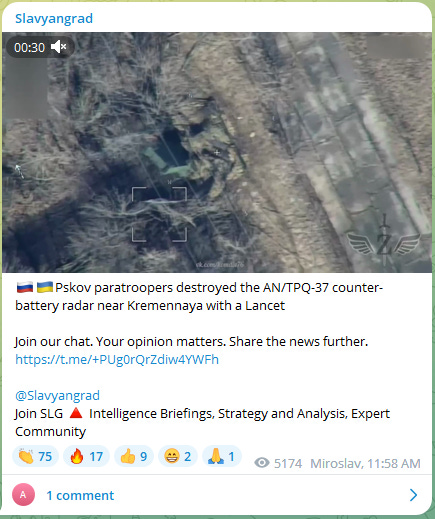Open the @Slavyangrad mention link
This screenshot has width=435, height=519.
click(57, 395)
